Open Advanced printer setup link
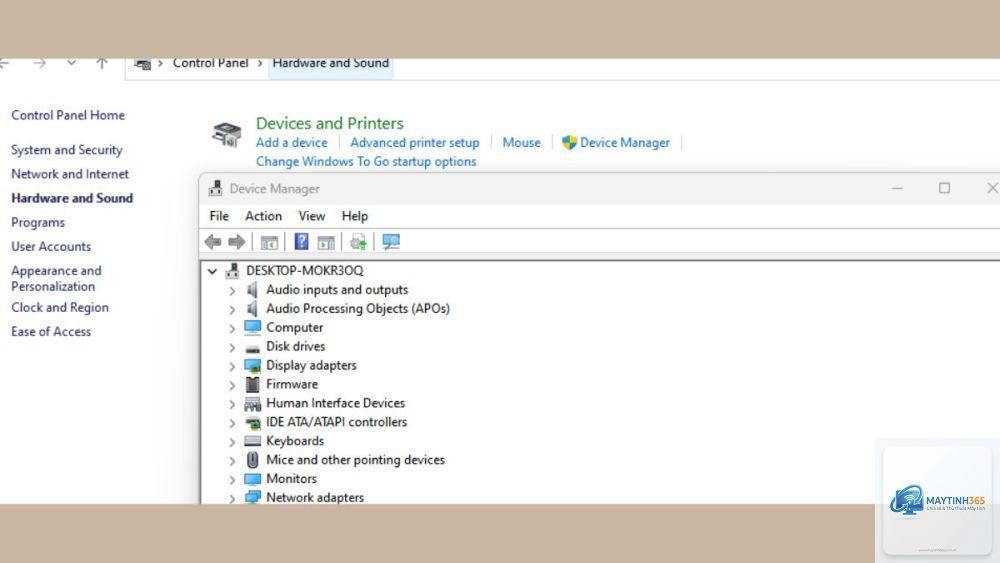Screen dimensions: 1000x563 pyautogui.click(x=415, y=143)
